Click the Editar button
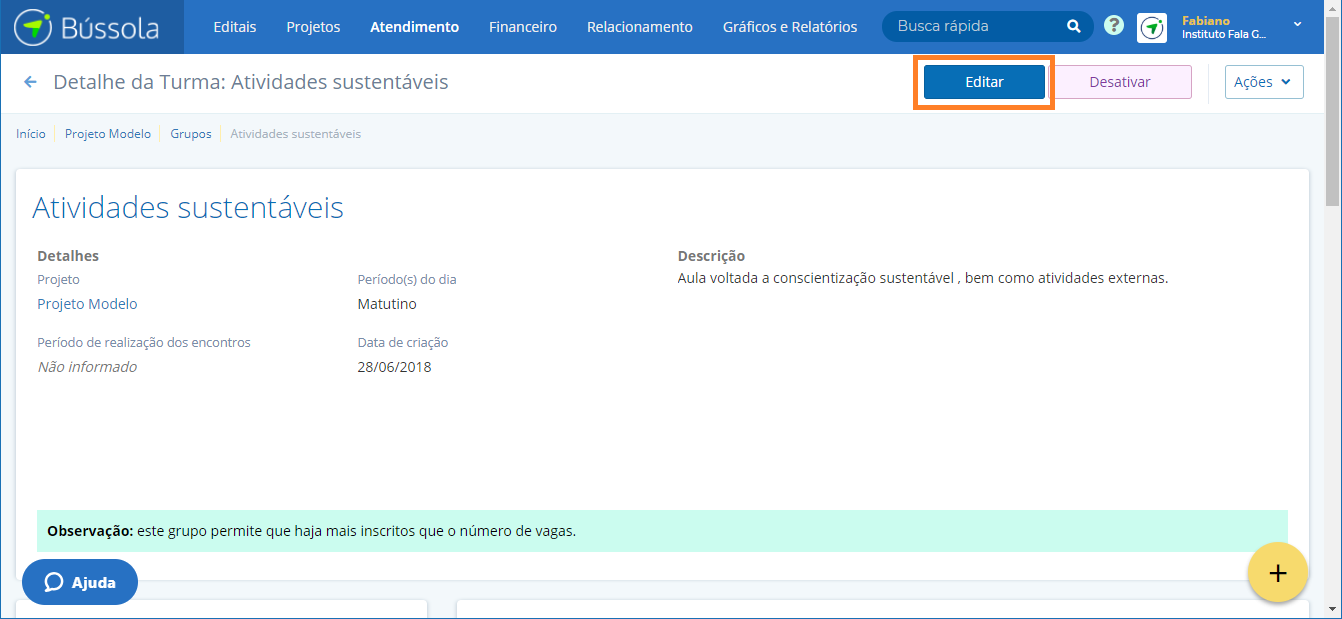This screenshot has height=619, width=1342. 984,82
